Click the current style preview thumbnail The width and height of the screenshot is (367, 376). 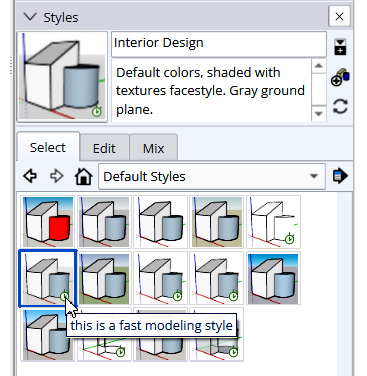(x=62, y=77)
